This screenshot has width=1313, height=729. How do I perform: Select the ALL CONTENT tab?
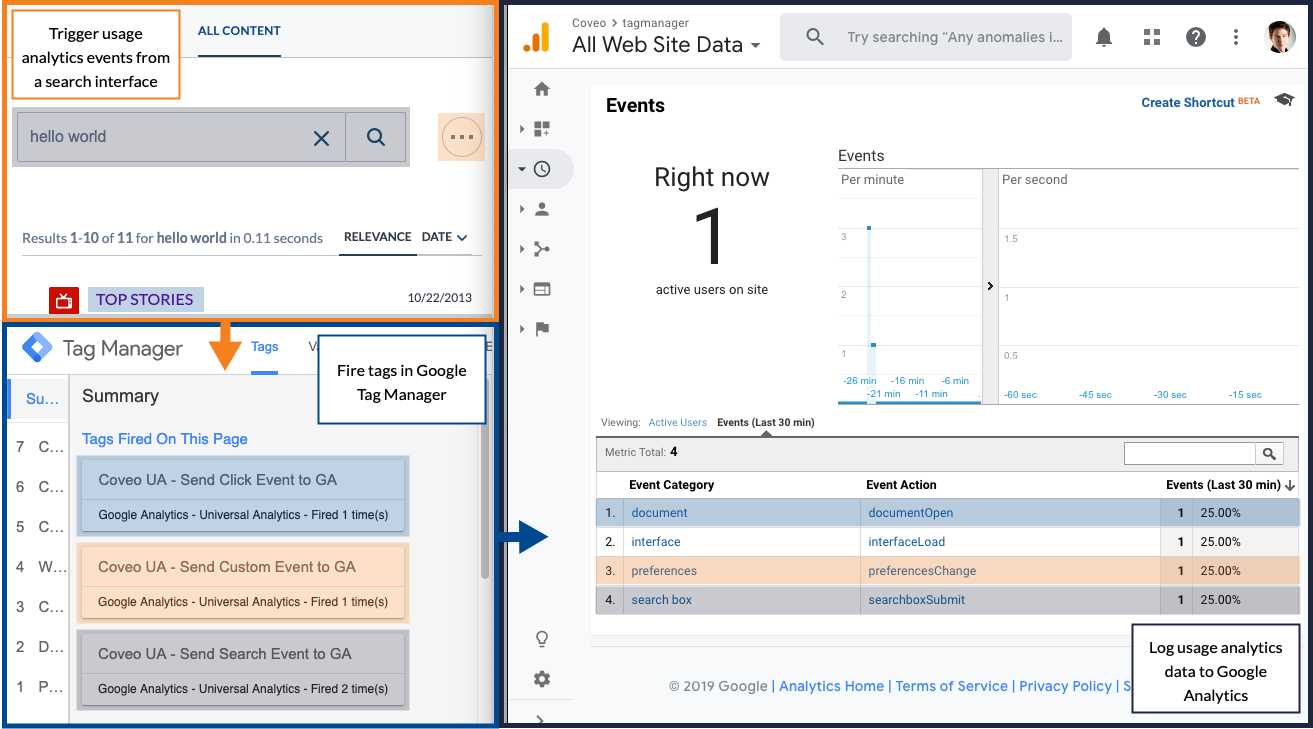coord(239,31)
